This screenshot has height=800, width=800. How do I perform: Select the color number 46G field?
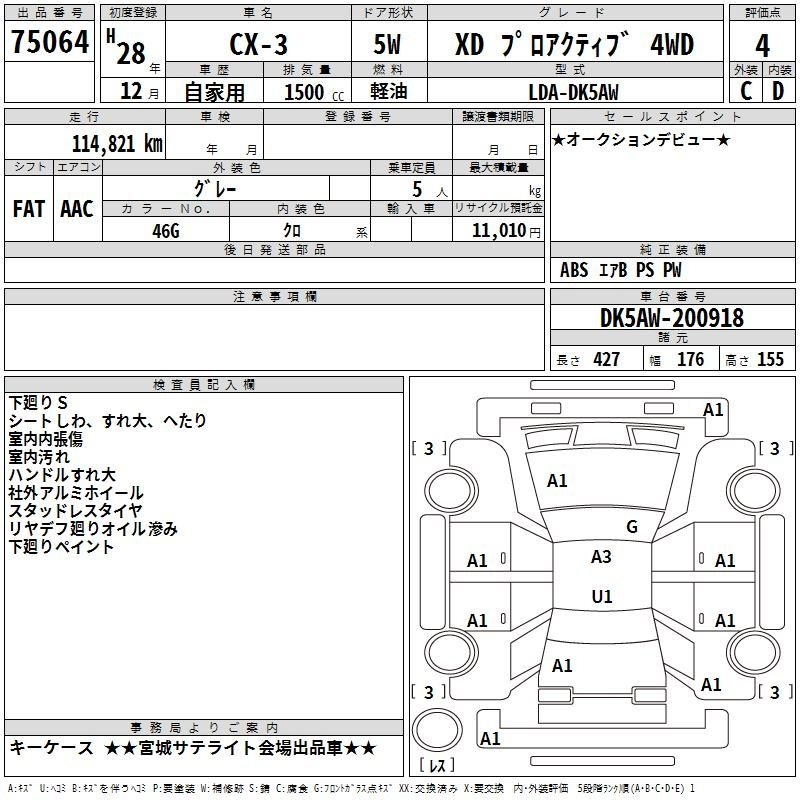166,230
